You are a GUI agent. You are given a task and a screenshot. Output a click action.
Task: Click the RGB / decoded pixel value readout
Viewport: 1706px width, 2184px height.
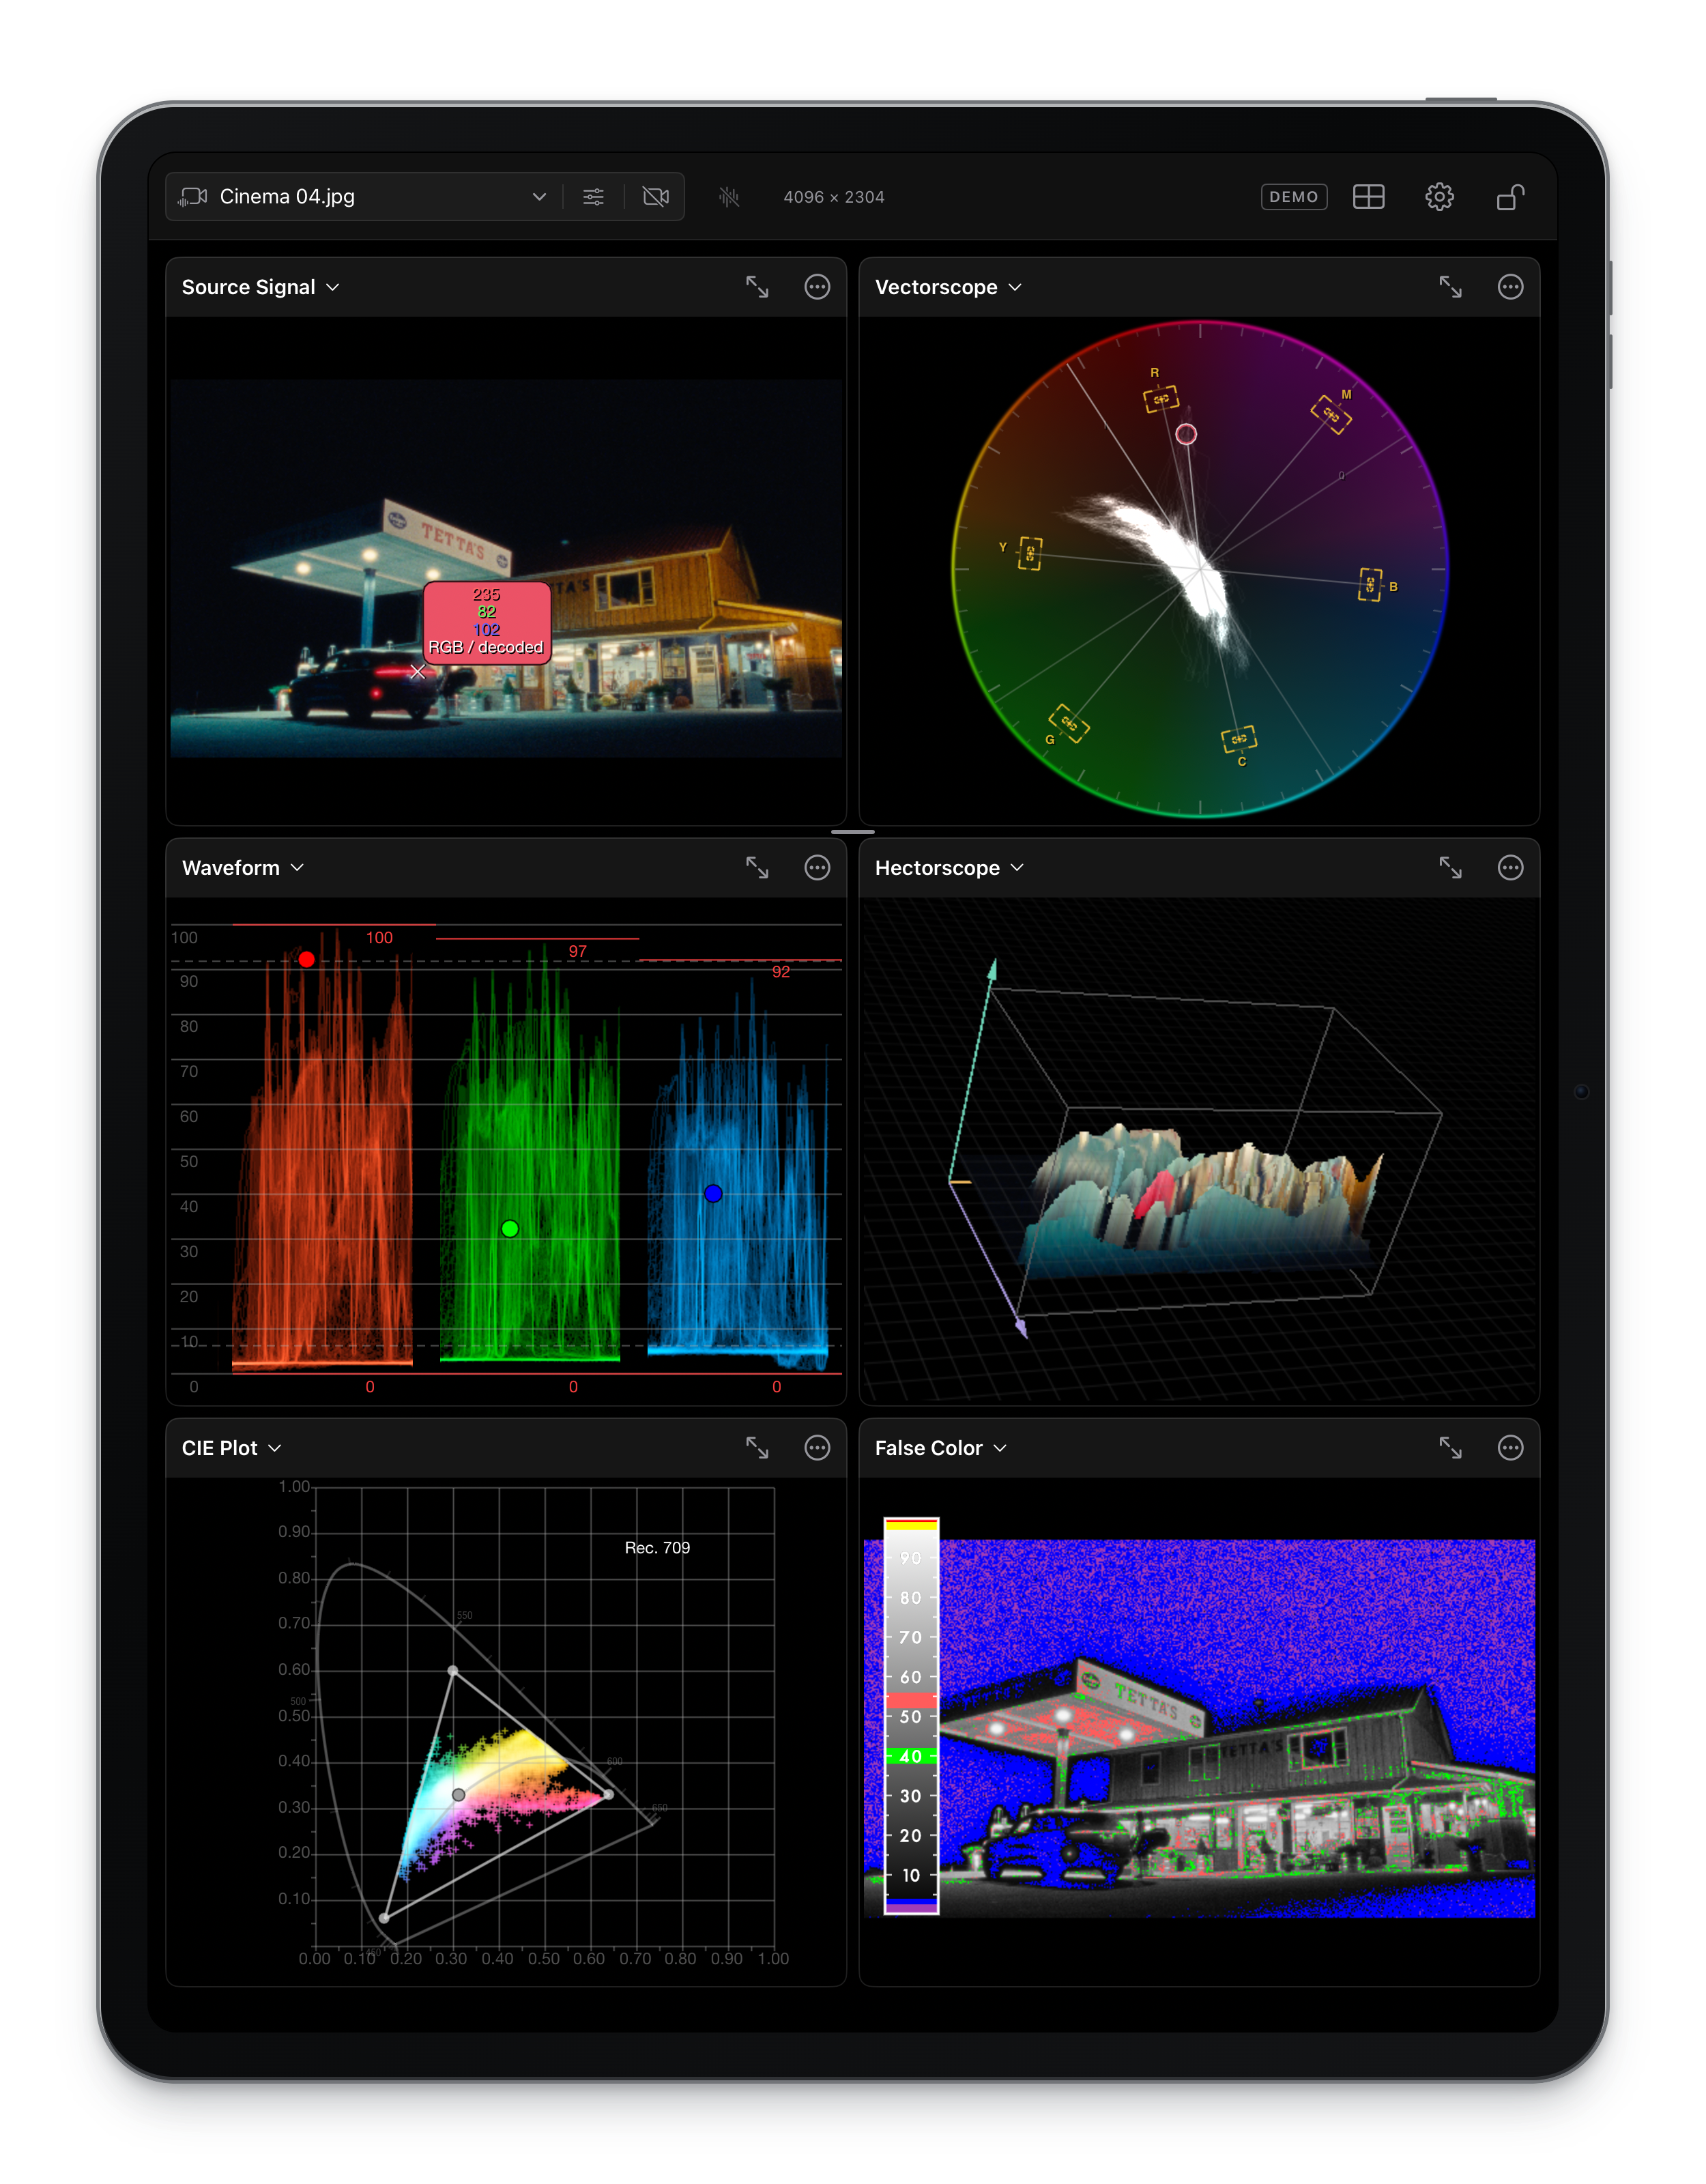tap(487, 622)
